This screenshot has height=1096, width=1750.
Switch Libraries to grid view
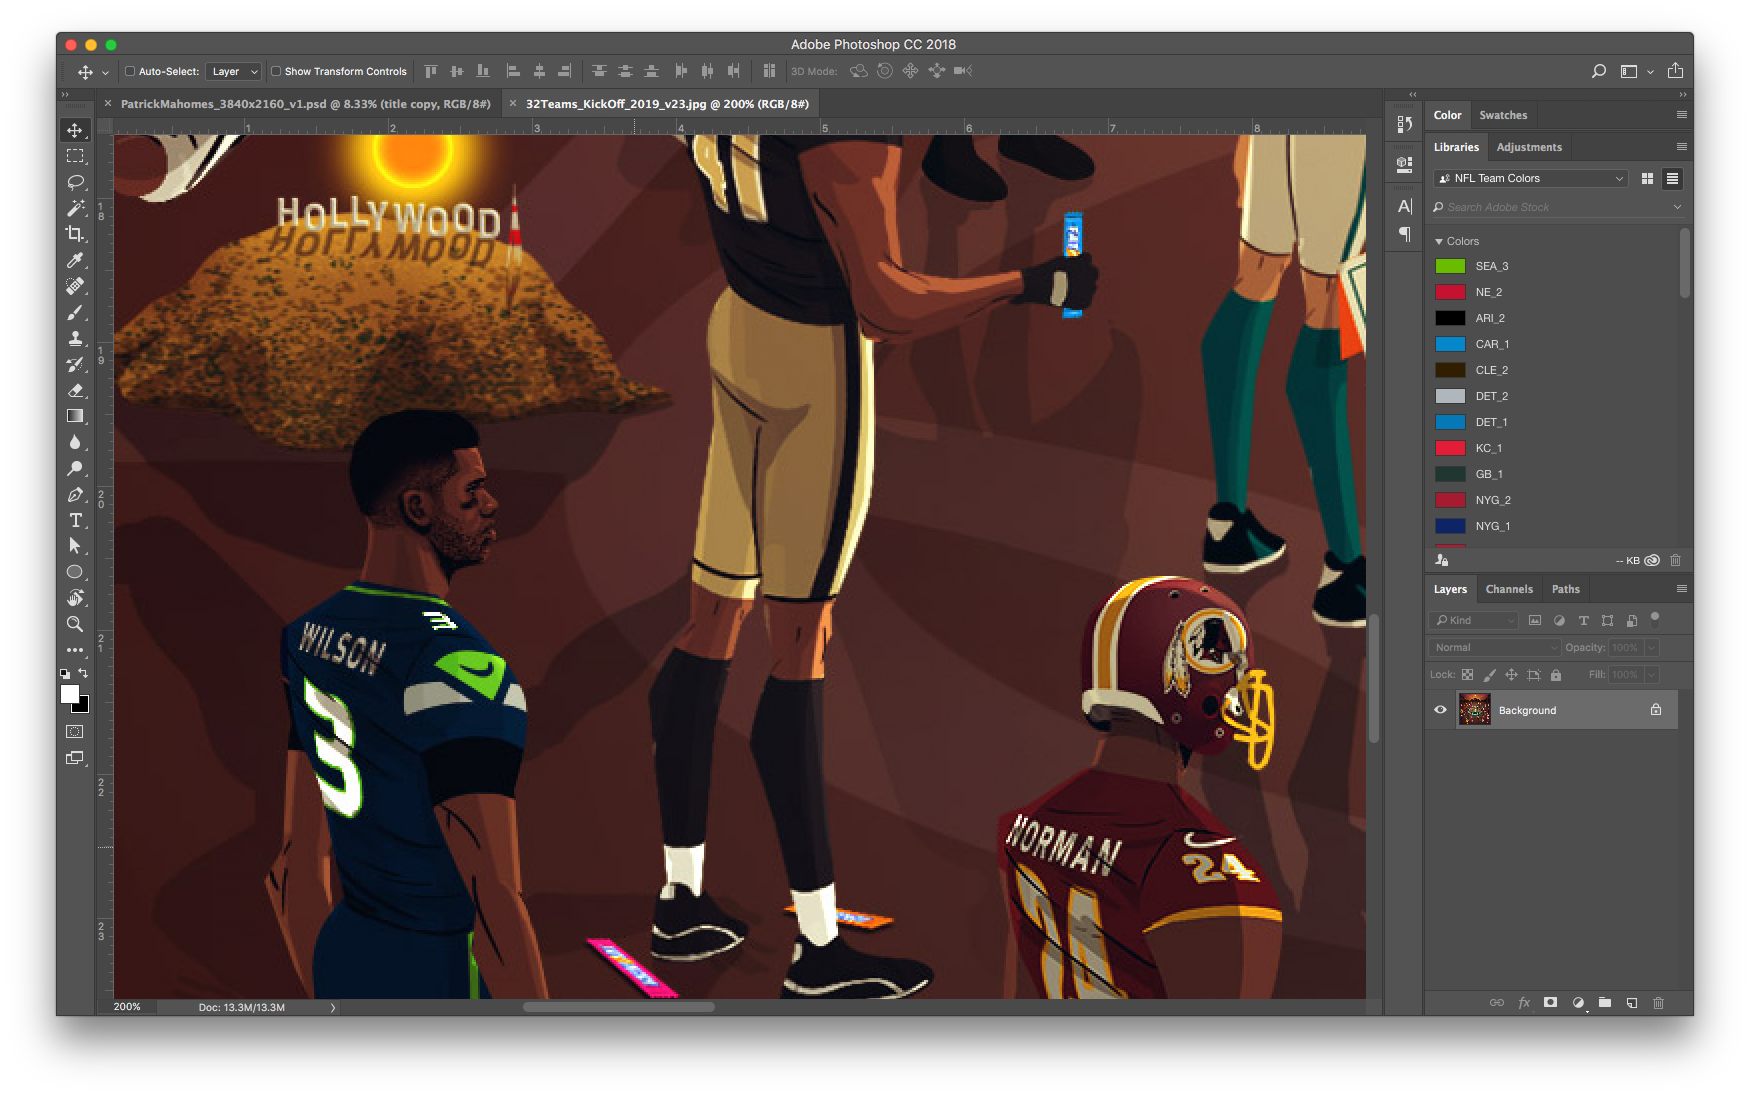click(1647, 178)
